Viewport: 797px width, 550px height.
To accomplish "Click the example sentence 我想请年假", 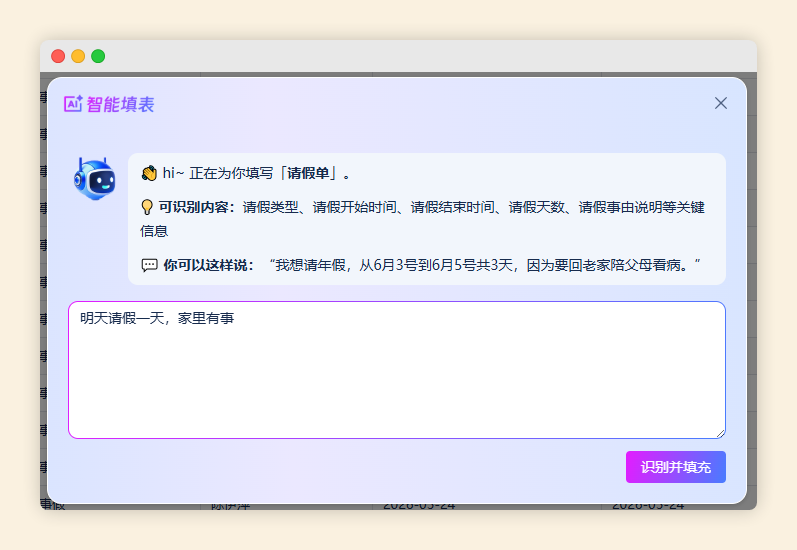I will coord(484,265).
